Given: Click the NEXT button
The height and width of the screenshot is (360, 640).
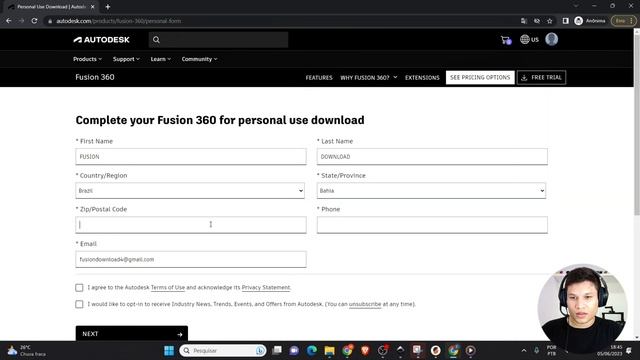Looking at the screenshot, I should tap(131, 333).
